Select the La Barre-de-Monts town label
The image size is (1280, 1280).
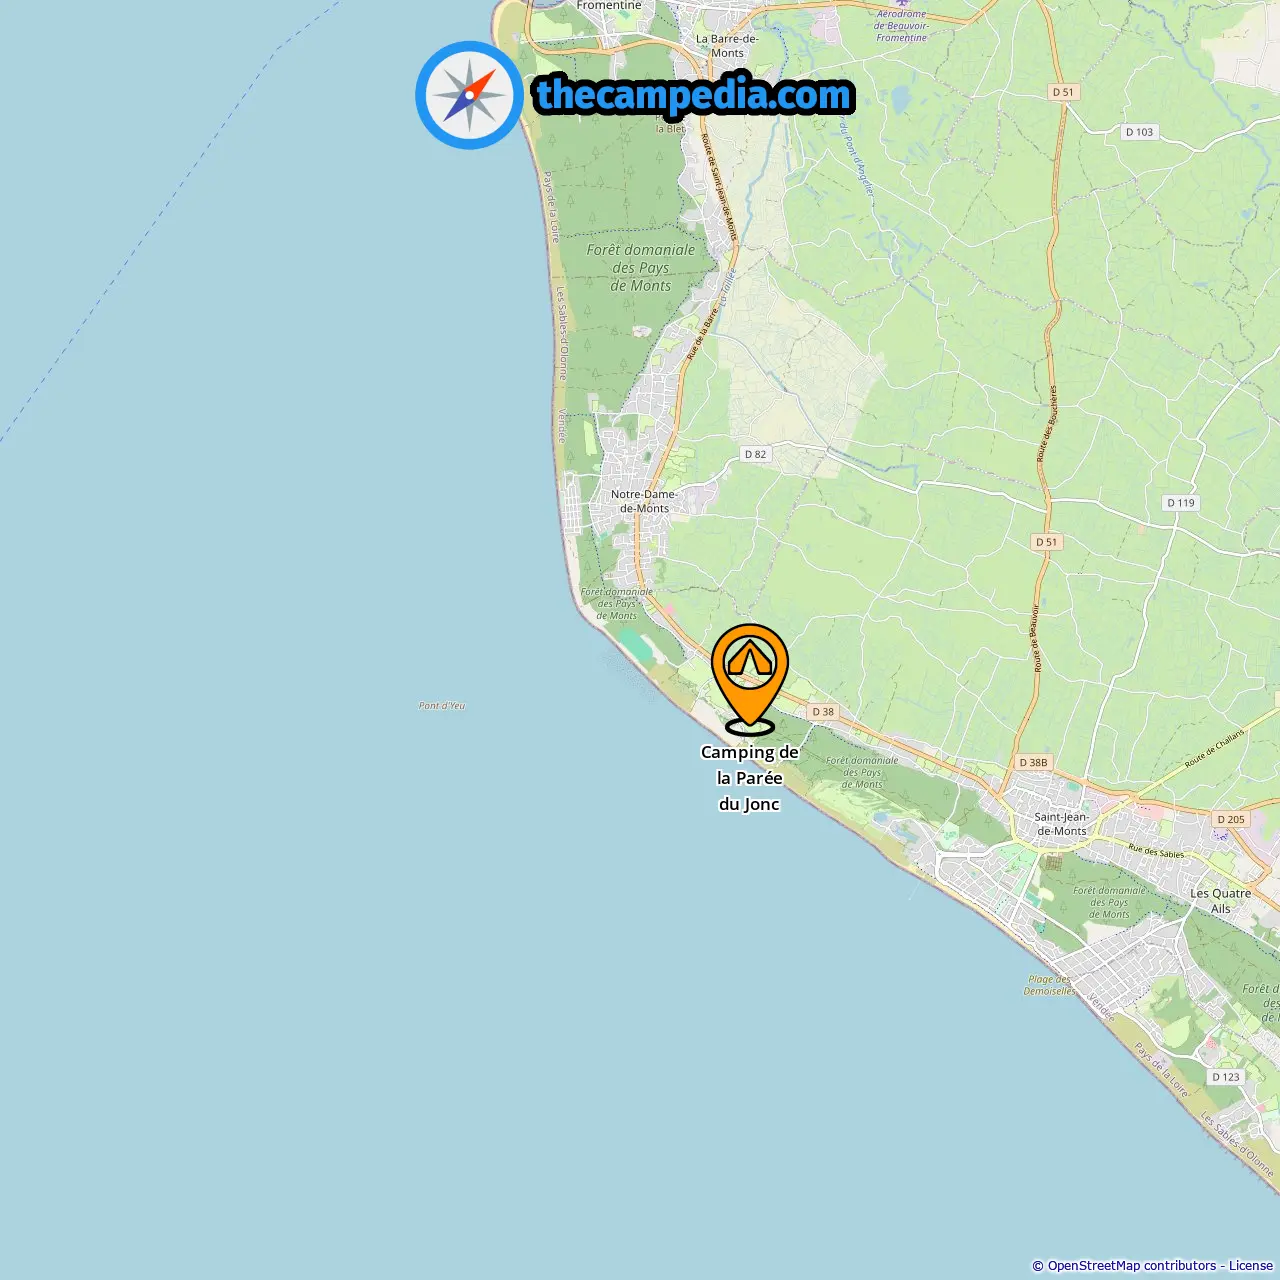click(727, 46)
